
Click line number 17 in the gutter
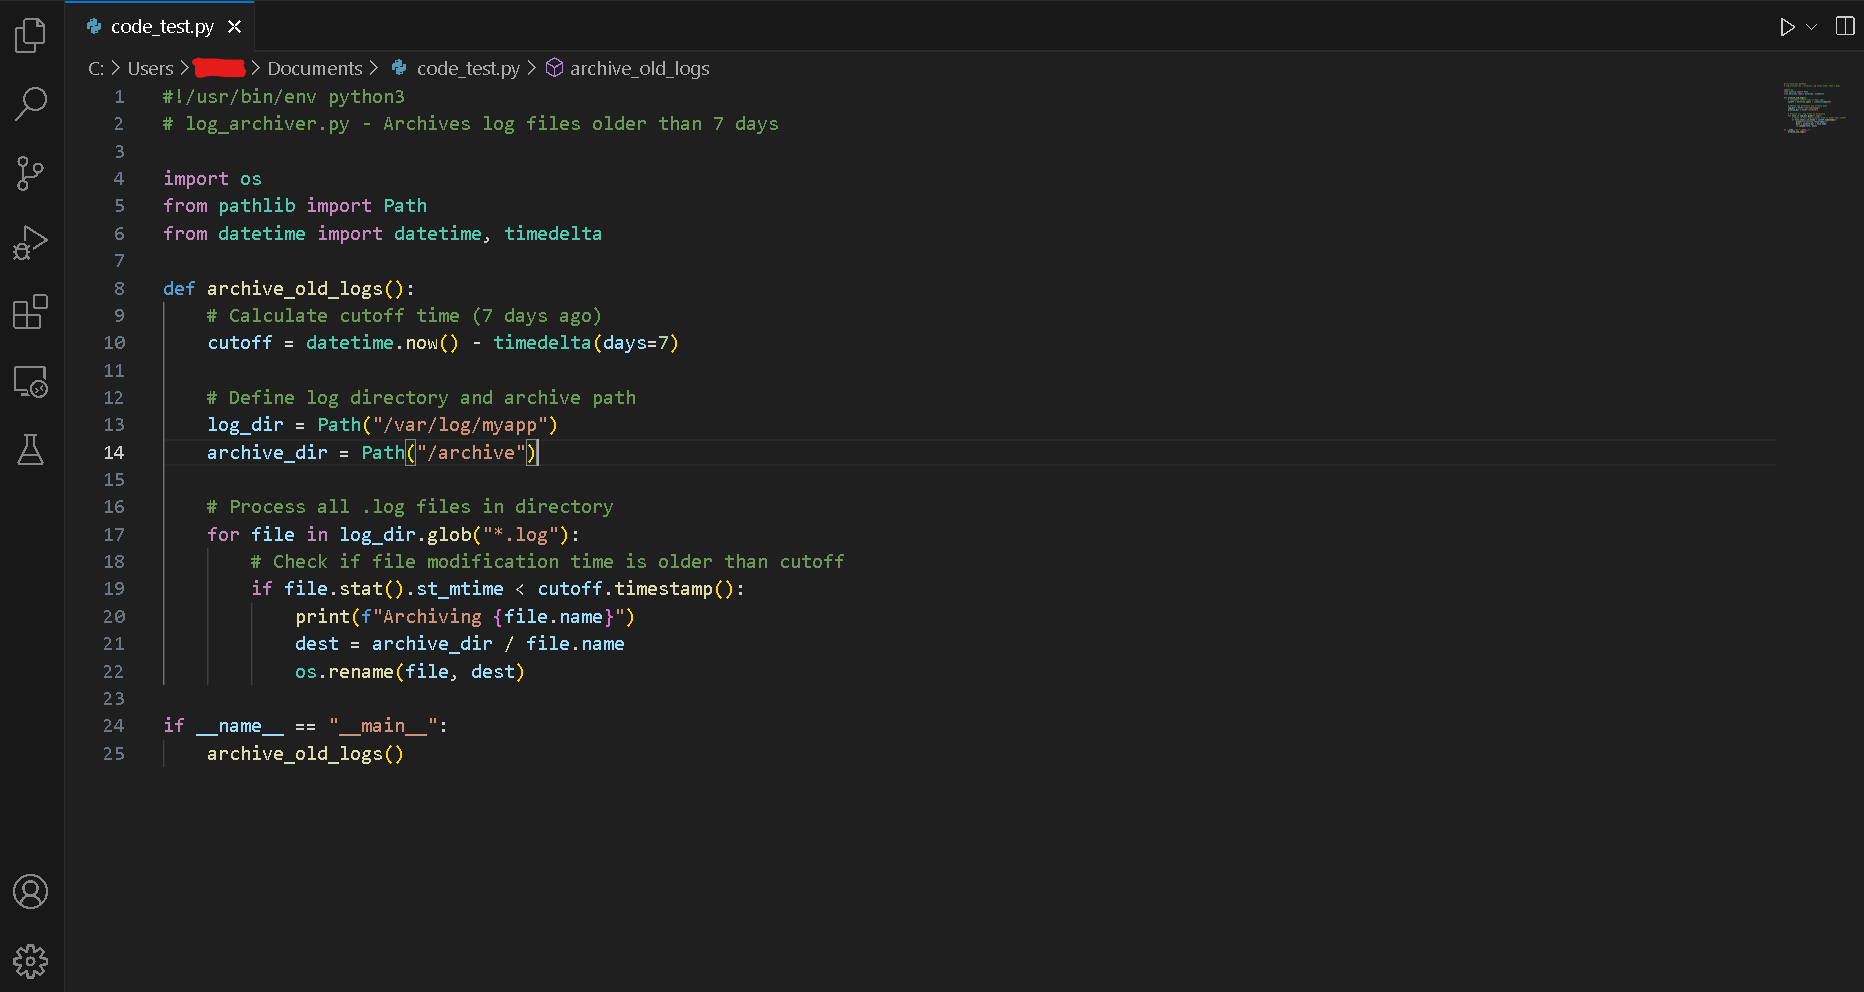114,534
